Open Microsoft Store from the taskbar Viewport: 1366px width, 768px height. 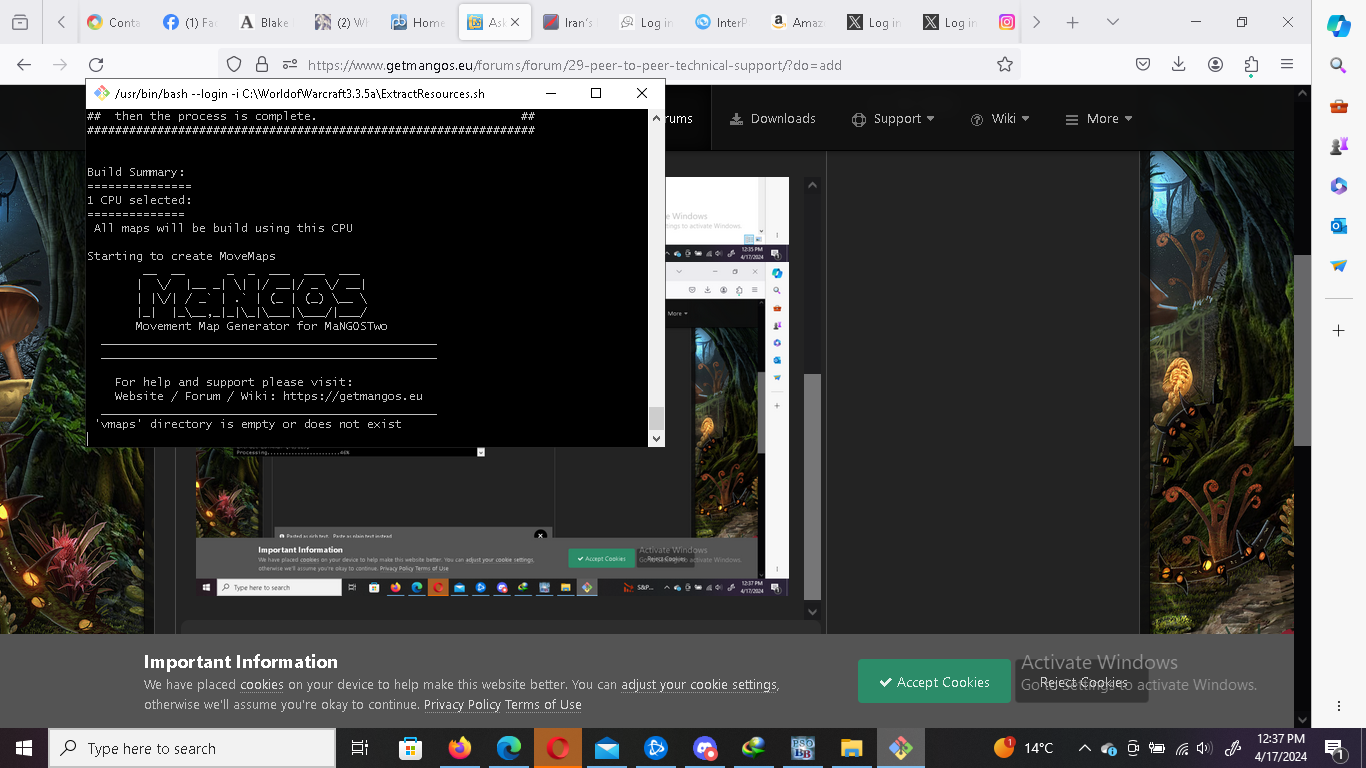pyautogui.click(x=411, y=748)
